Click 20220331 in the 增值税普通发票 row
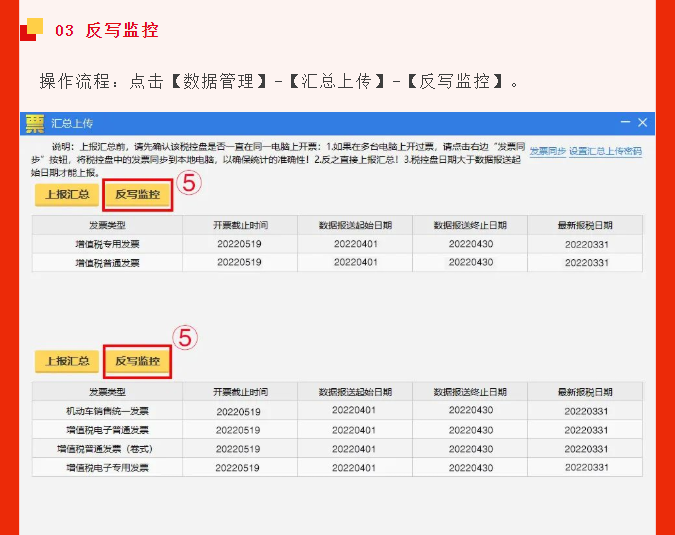The width and height of the screenshot is (675, 535). coord(587,263)
